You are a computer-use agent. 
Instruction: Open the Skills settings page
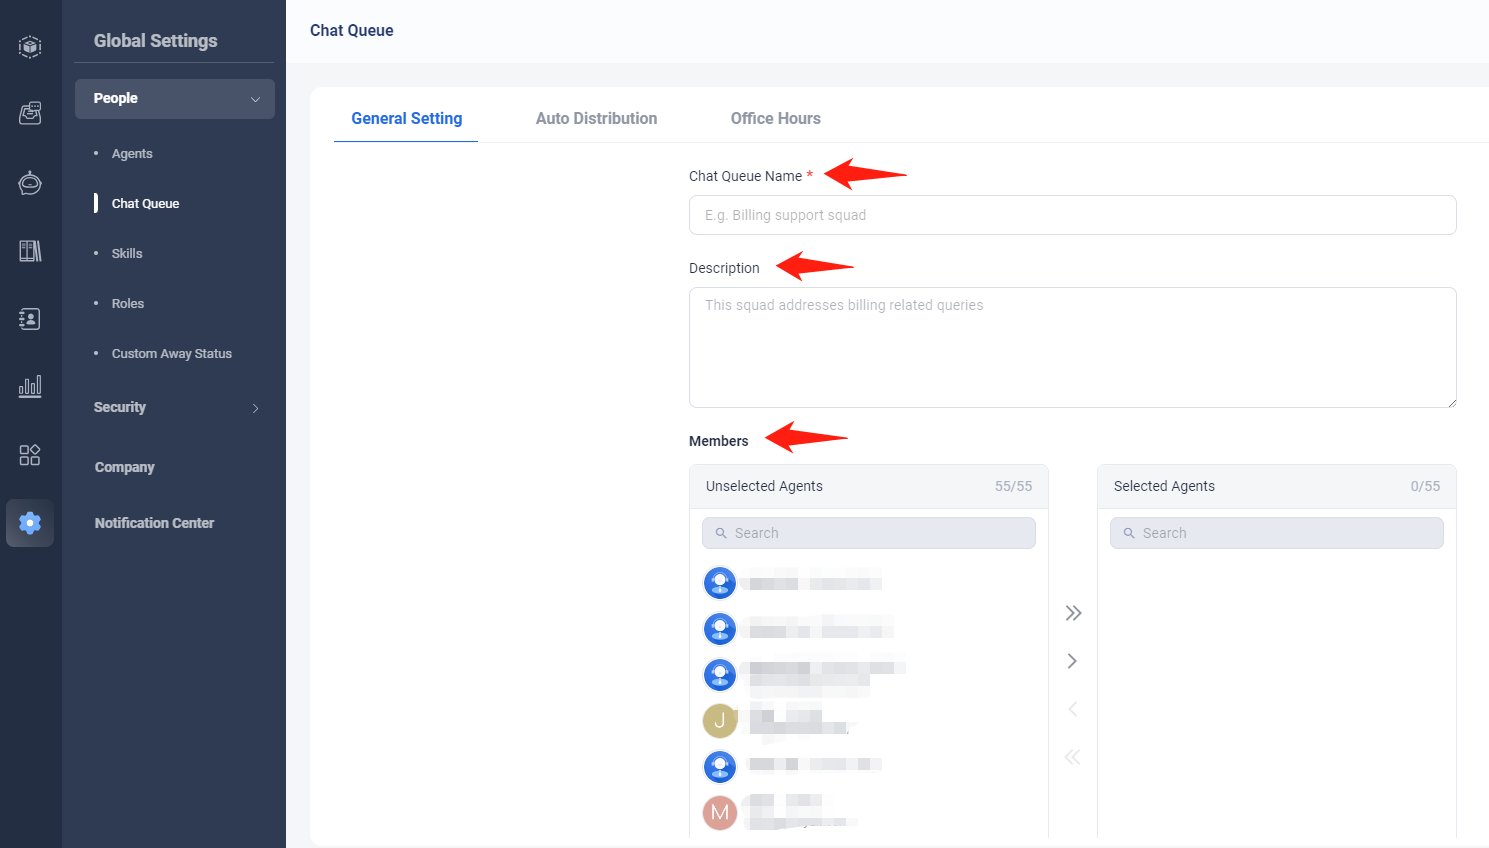click(127, 254)
